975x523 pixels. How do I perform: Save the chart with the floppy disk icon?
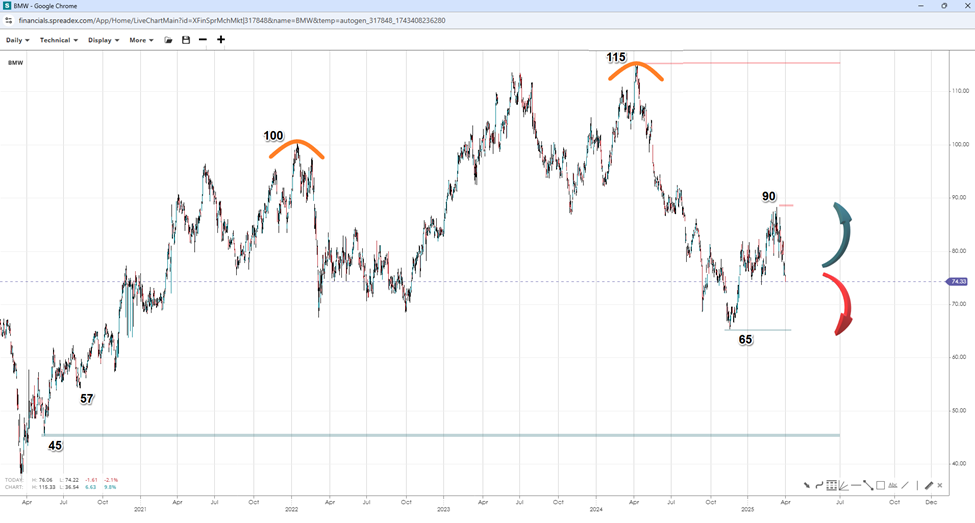click(x=186, y=40)
